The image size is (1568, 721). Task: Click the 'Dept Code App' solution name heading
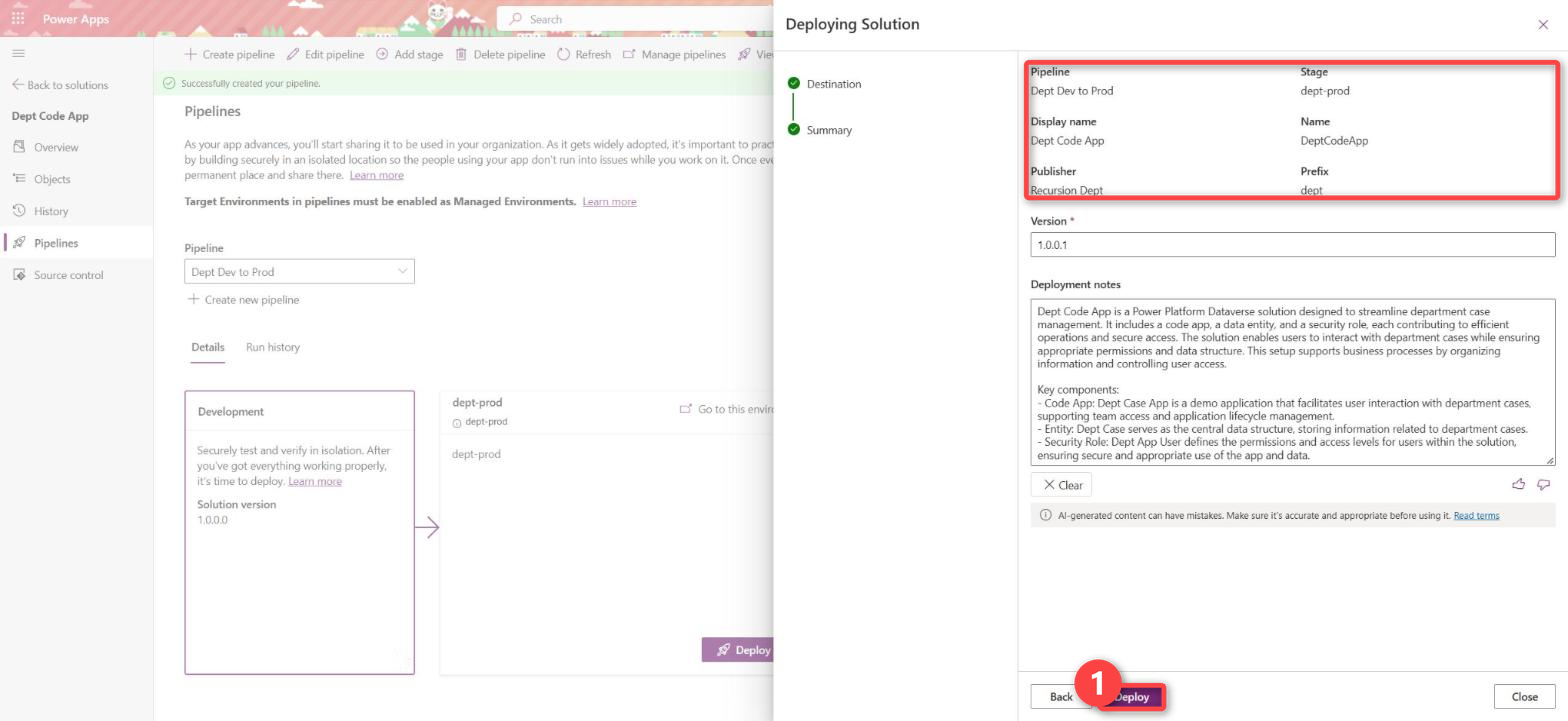[x=50, y=116]
